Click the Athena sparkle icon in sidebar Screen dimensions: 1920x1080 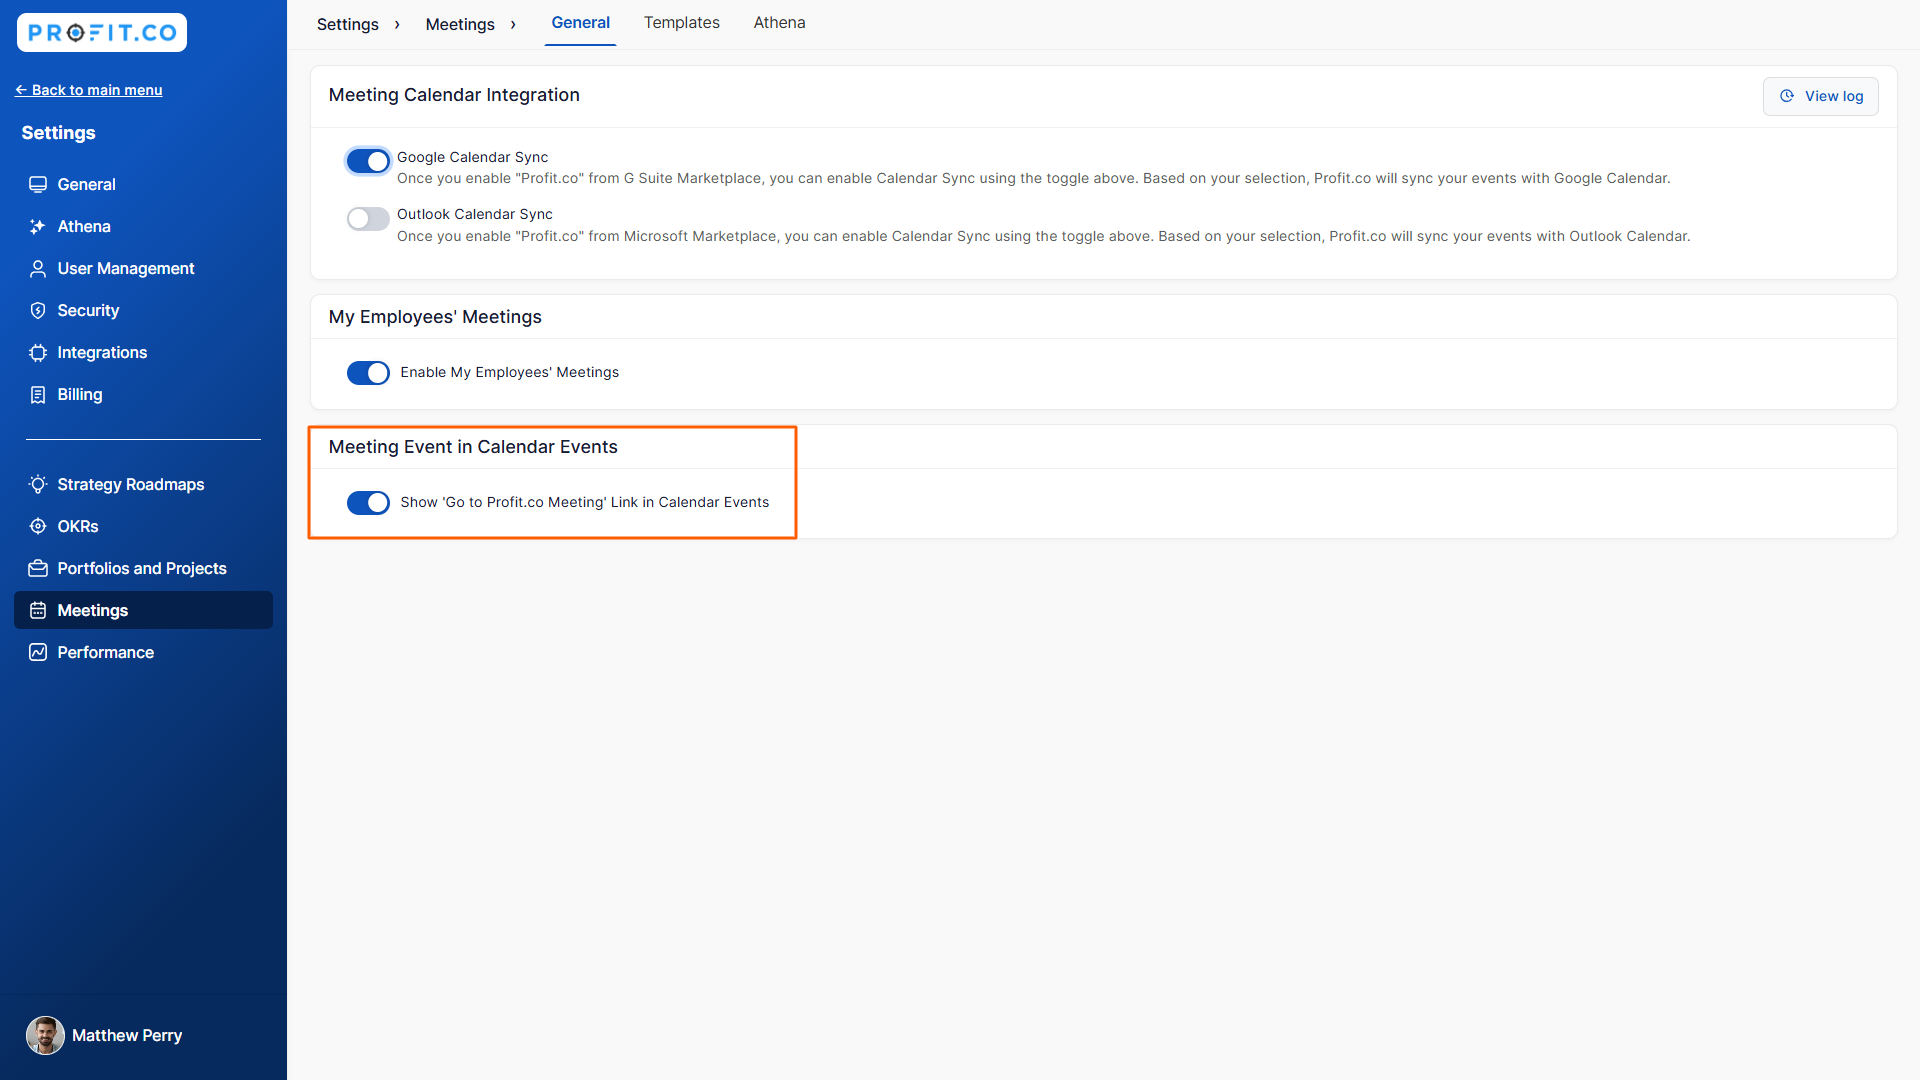(x=38, y=227)
